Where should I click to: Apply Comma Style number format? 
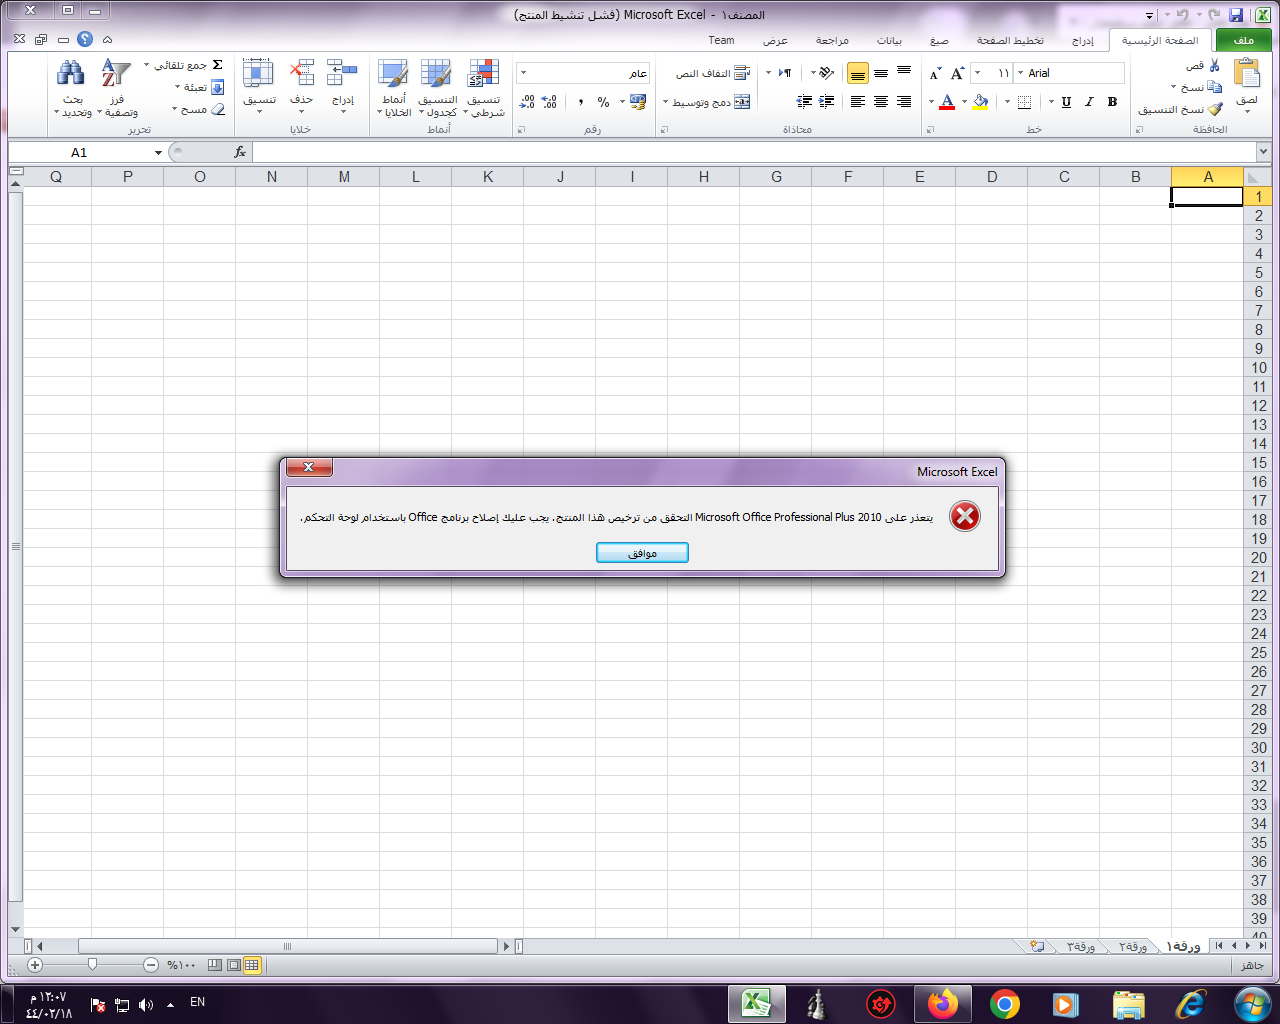click(x=580, y=102)
